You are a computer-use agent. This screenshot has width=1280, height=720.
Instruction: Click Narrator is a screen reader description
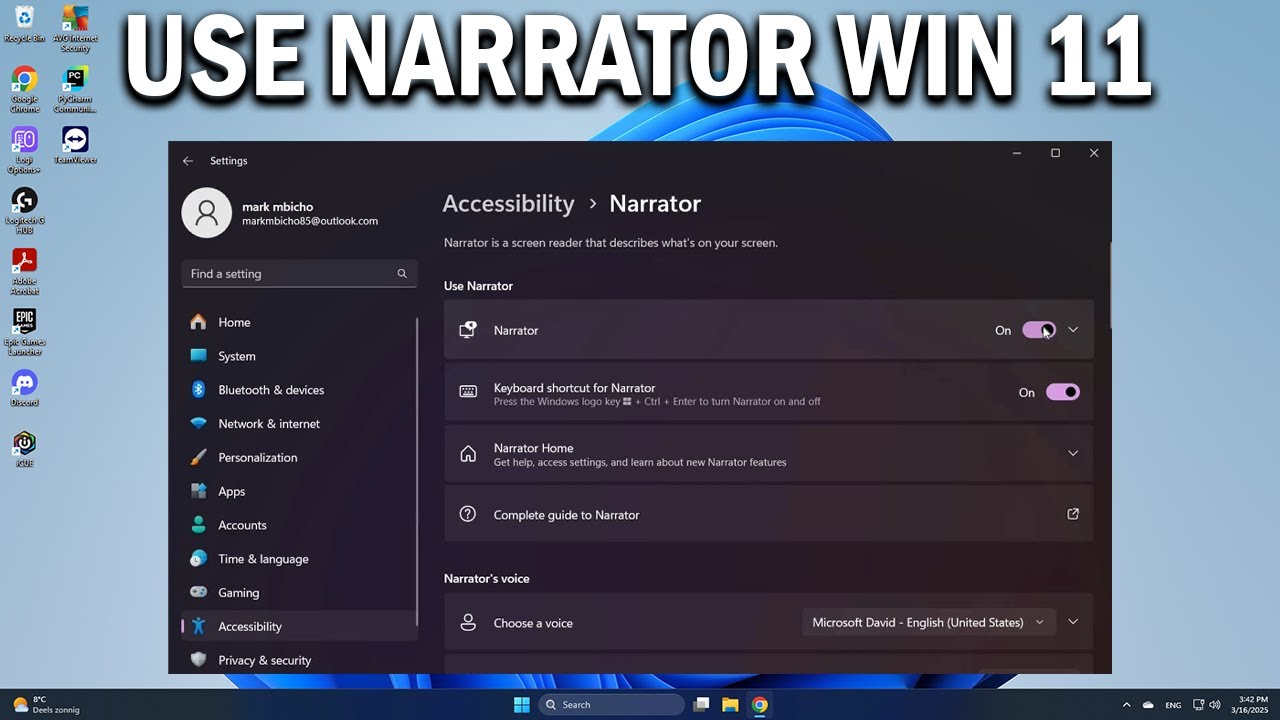610,243
